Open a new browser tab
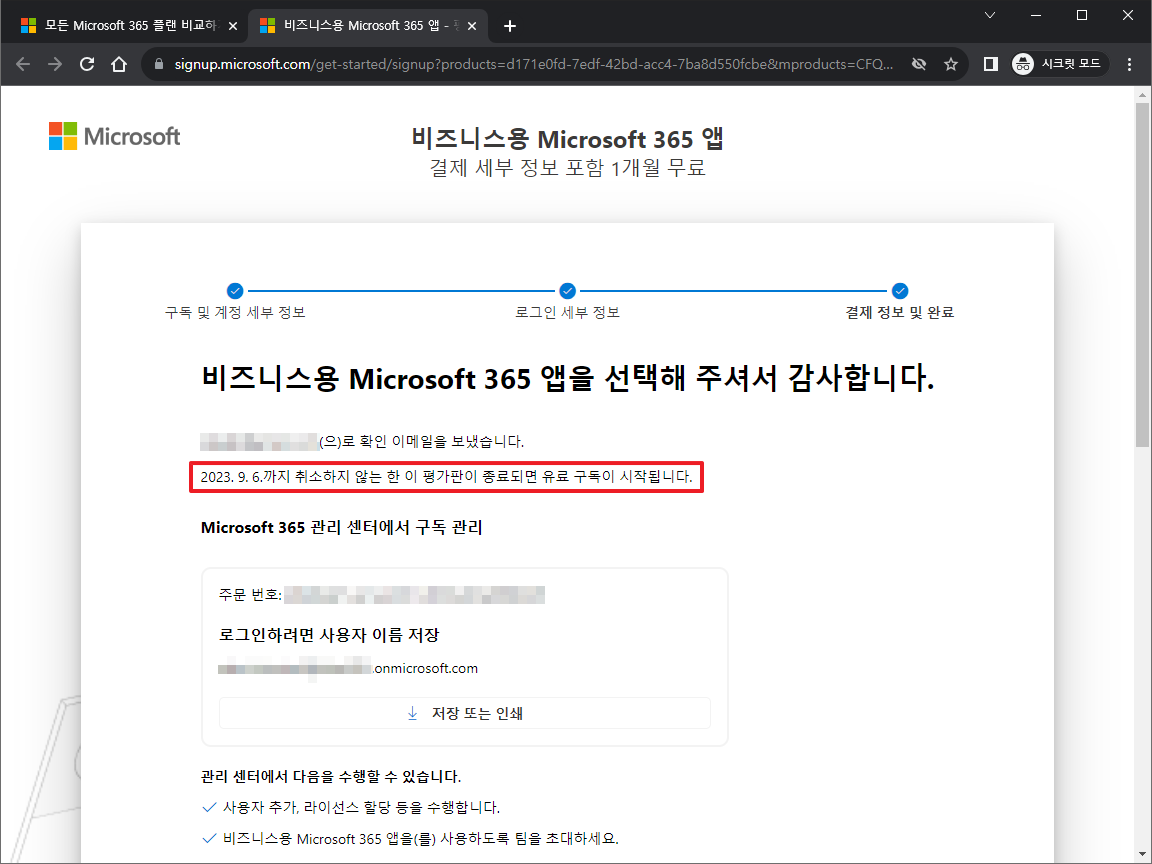 510,26
